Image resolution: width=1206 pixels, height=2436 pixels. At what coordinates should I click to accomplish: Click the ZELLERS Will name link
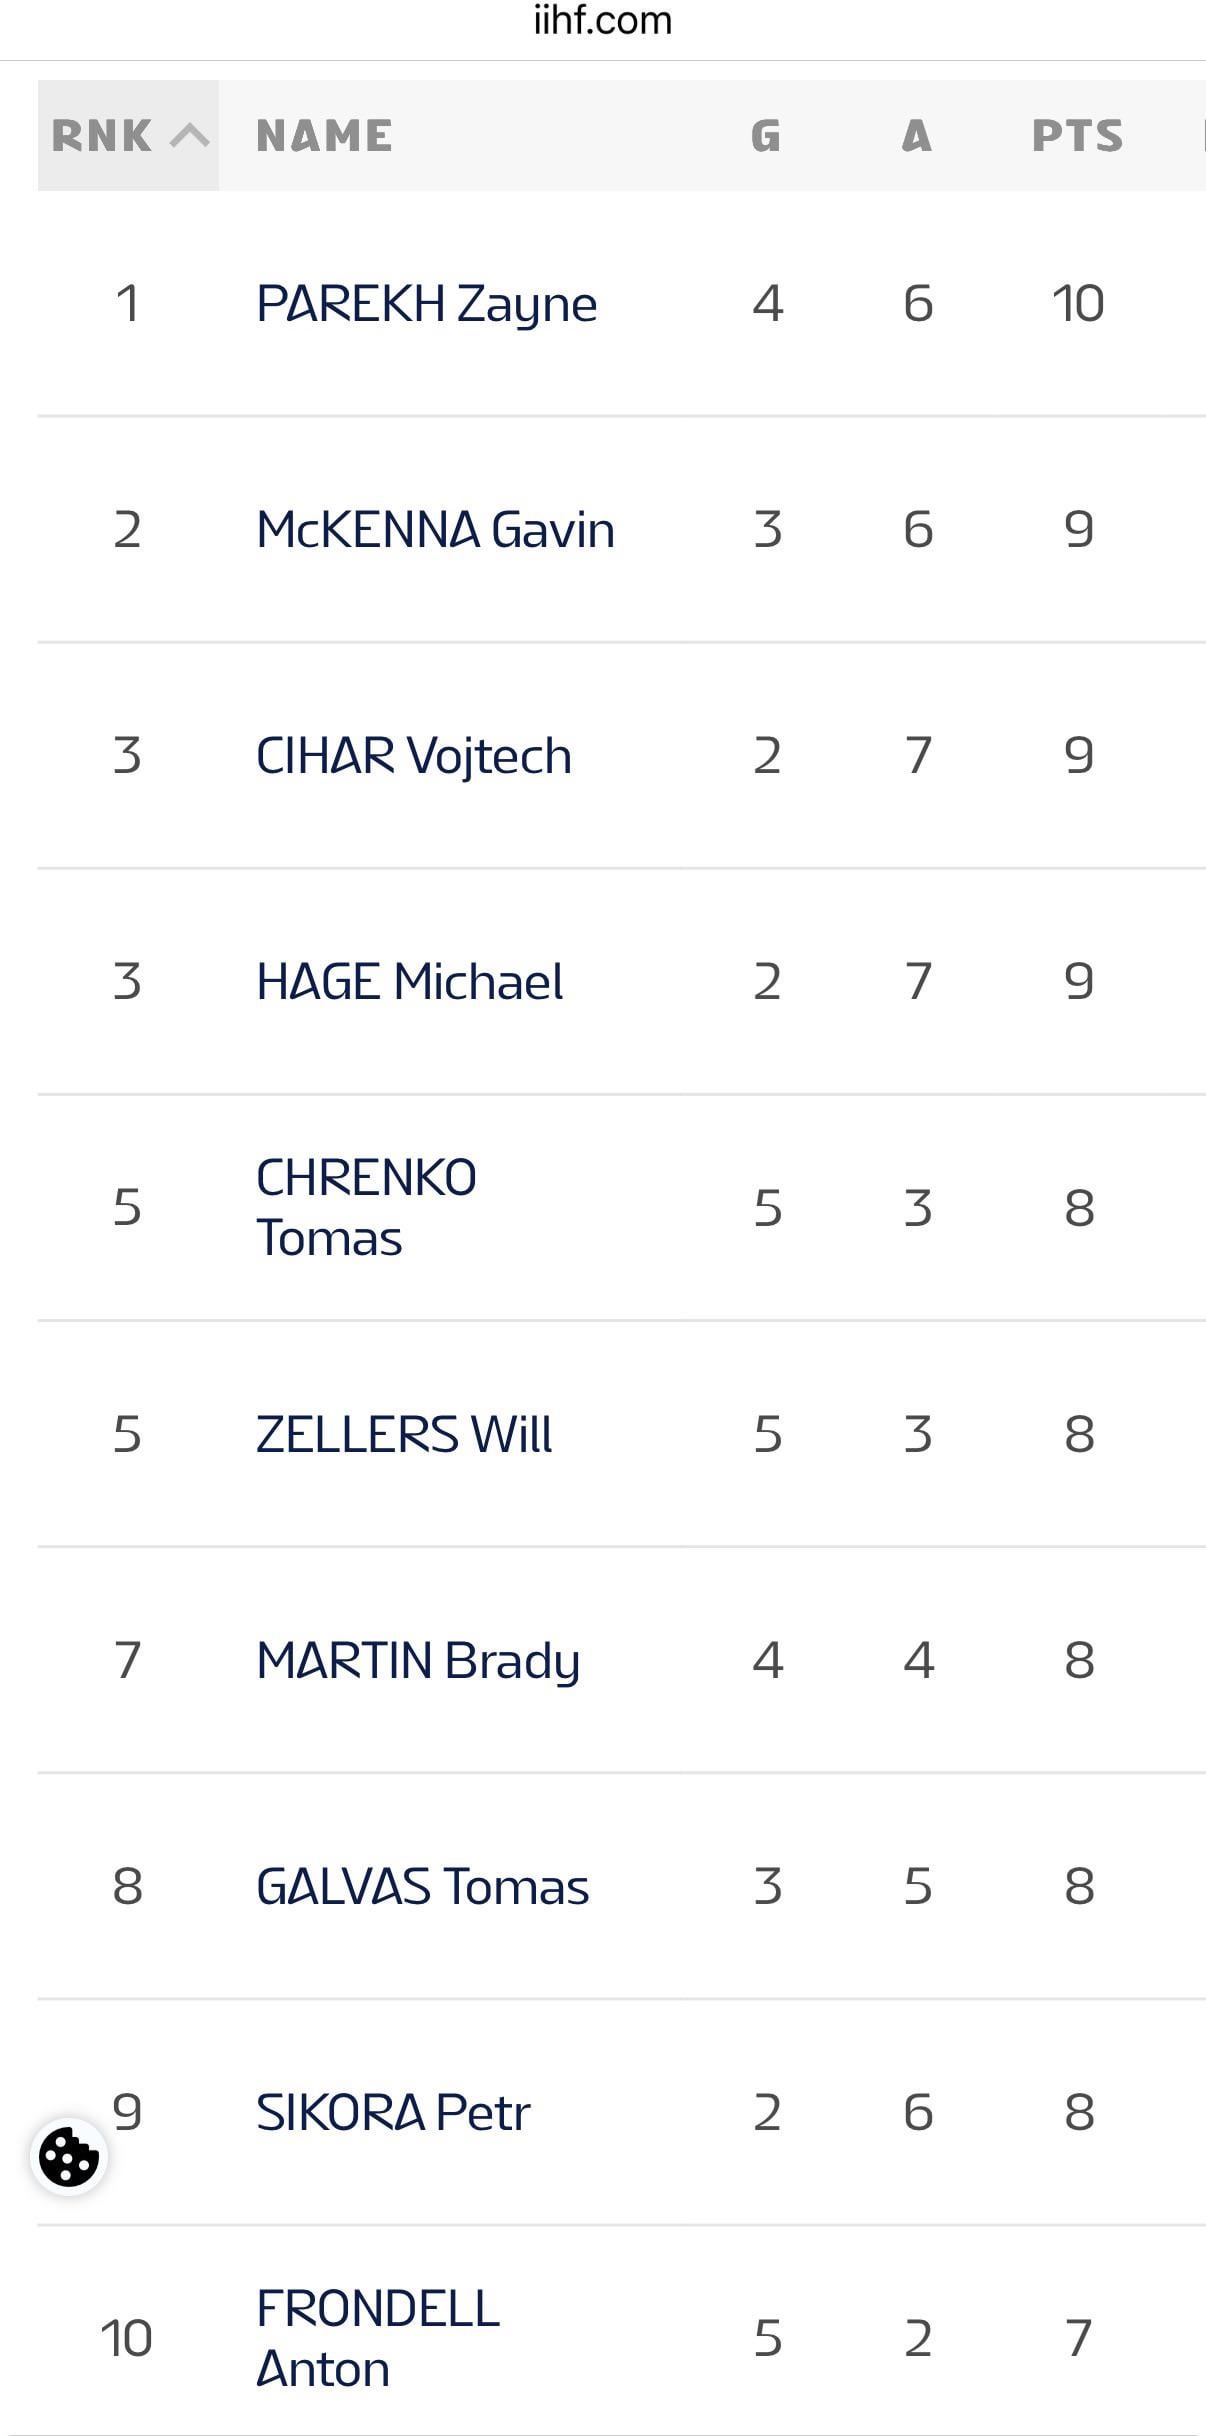(404, 1434)
